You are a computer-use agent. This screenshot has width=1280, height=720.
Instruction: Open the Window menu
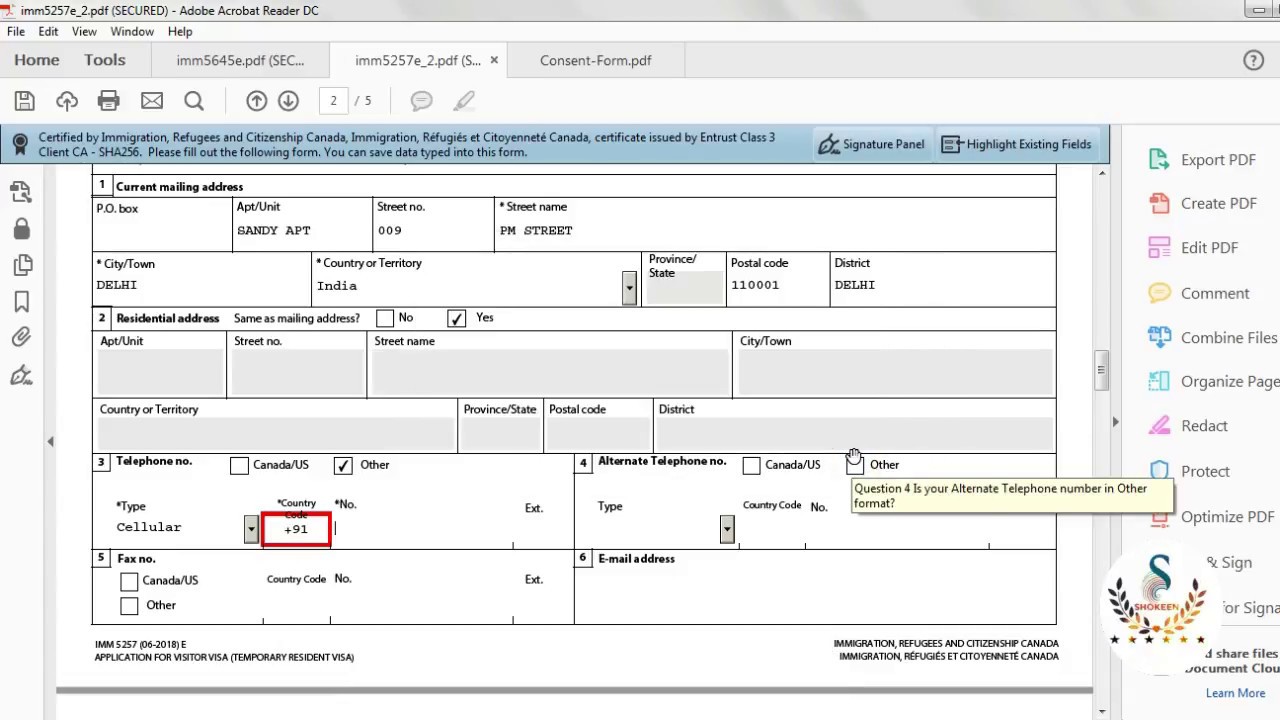[132, 31]
